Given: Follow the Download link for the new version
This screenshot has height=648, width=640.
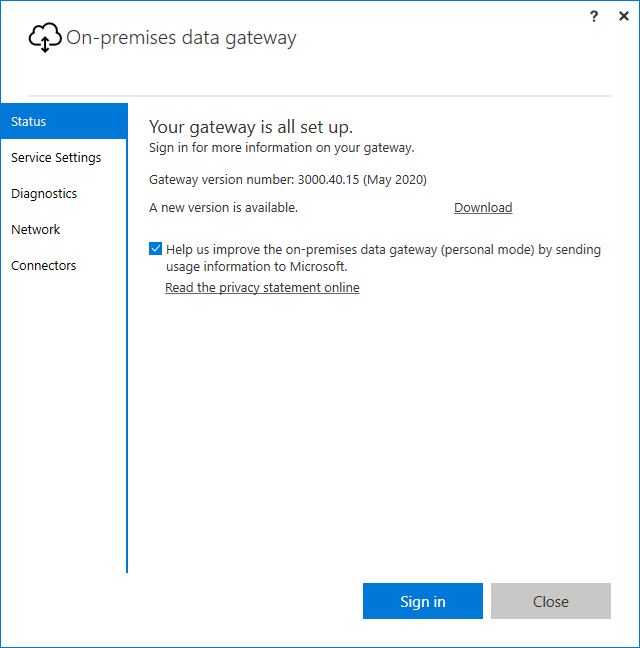Looking at the screenshot, I should click(483, 207).
